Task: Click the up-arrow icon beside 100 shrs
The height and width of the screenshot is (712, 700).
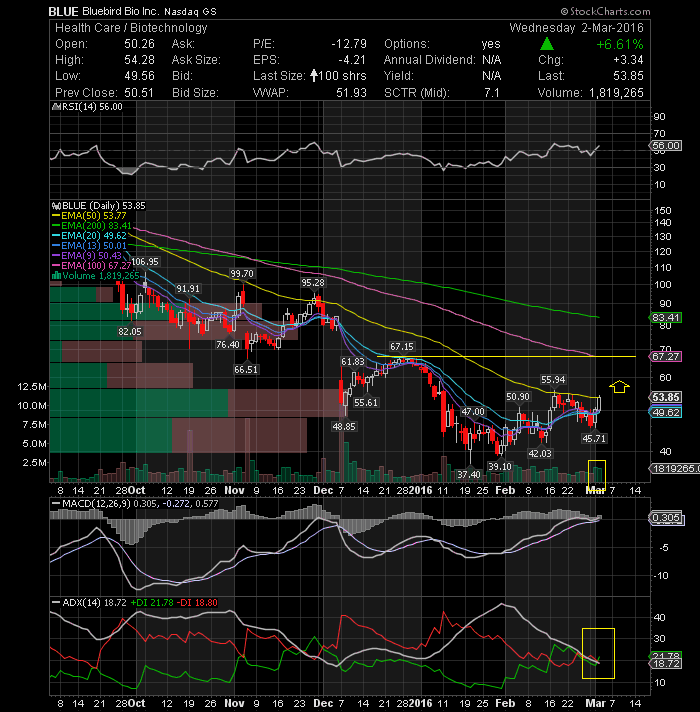Action: tap(314, 75)
